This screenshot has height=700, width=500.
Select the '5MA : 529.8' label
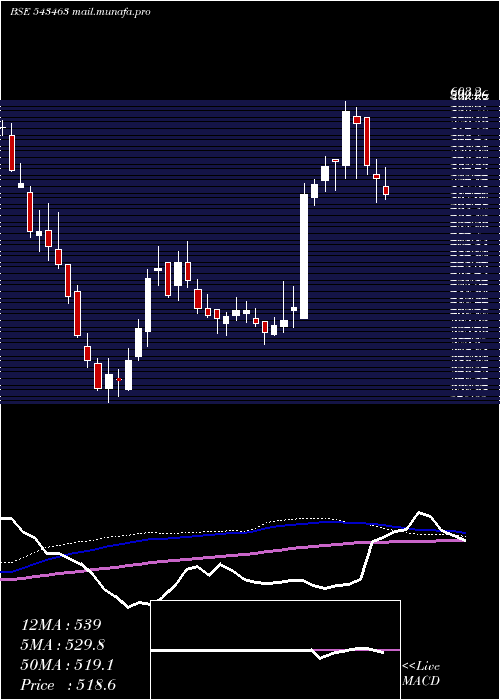click(x=65, y=645)
